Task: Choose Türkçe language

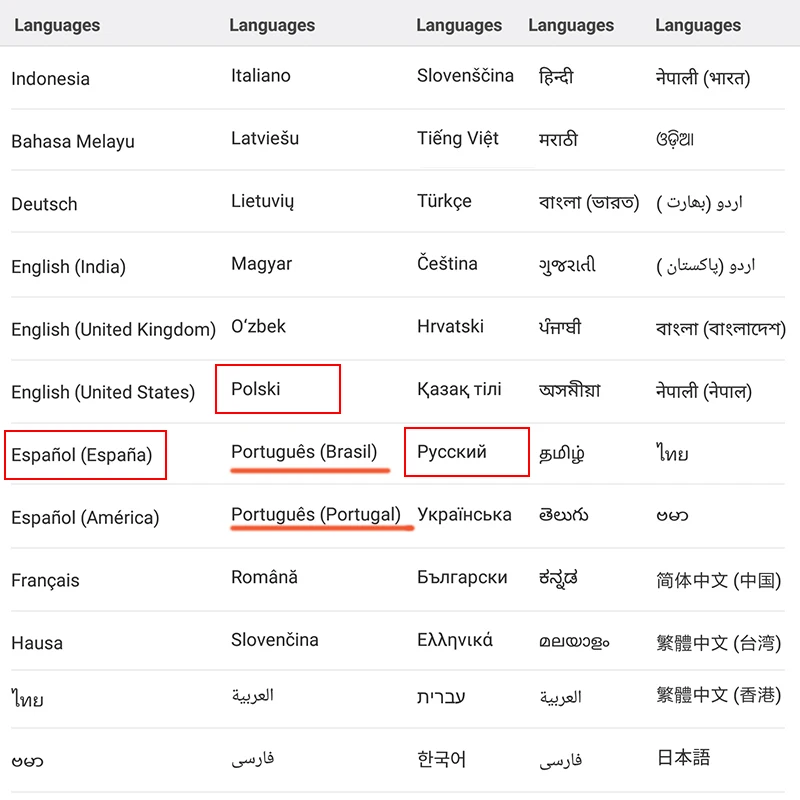Action: pos(444,201)
